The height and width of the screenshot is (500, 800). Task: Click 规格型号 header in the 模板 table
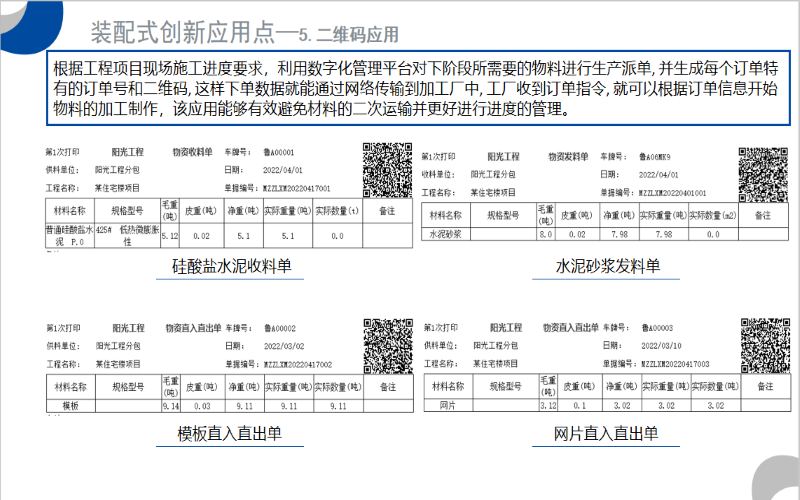tap(128, 387)
